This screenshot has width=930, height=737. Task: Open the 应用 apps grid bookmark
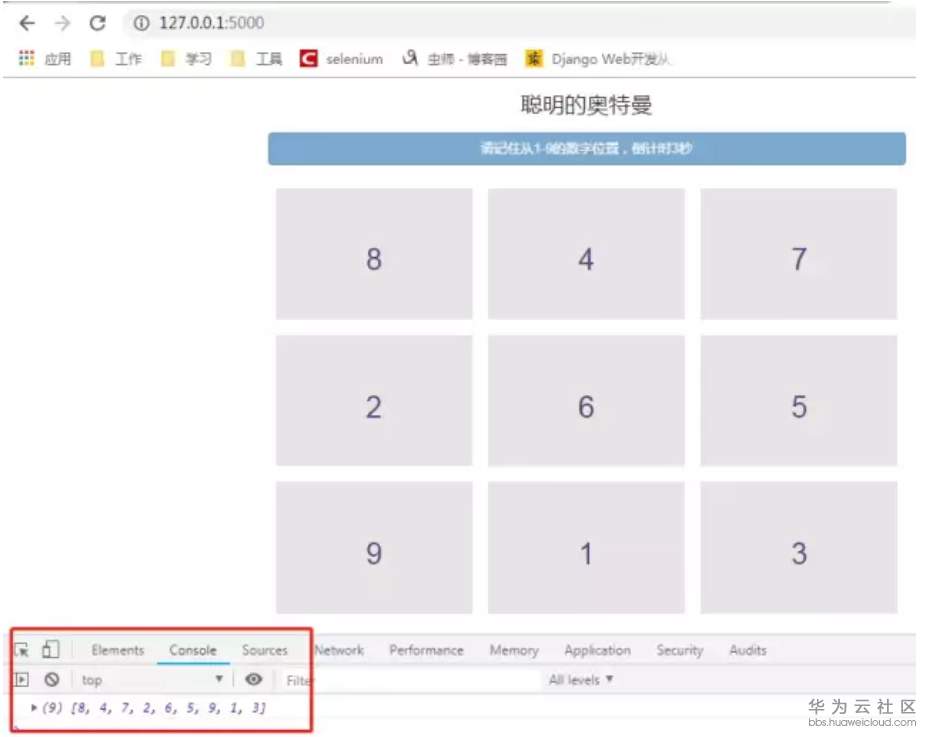pos(45,58)
